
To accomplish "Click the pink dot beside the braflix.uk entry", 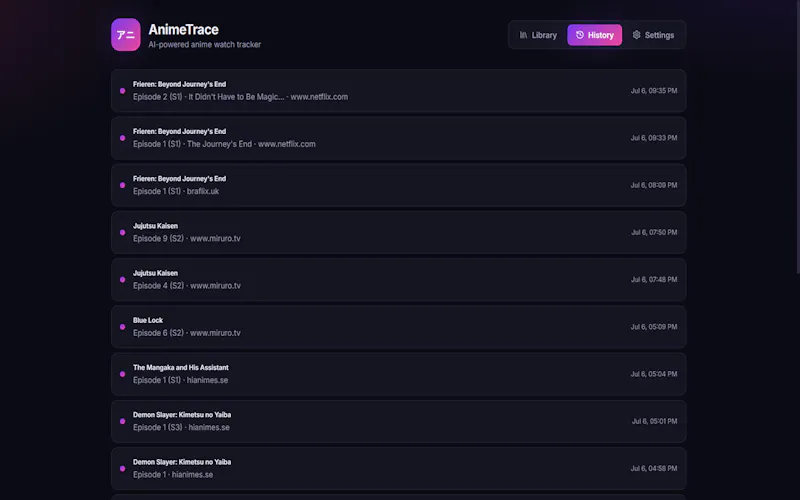I will click(x=122, y=185).
